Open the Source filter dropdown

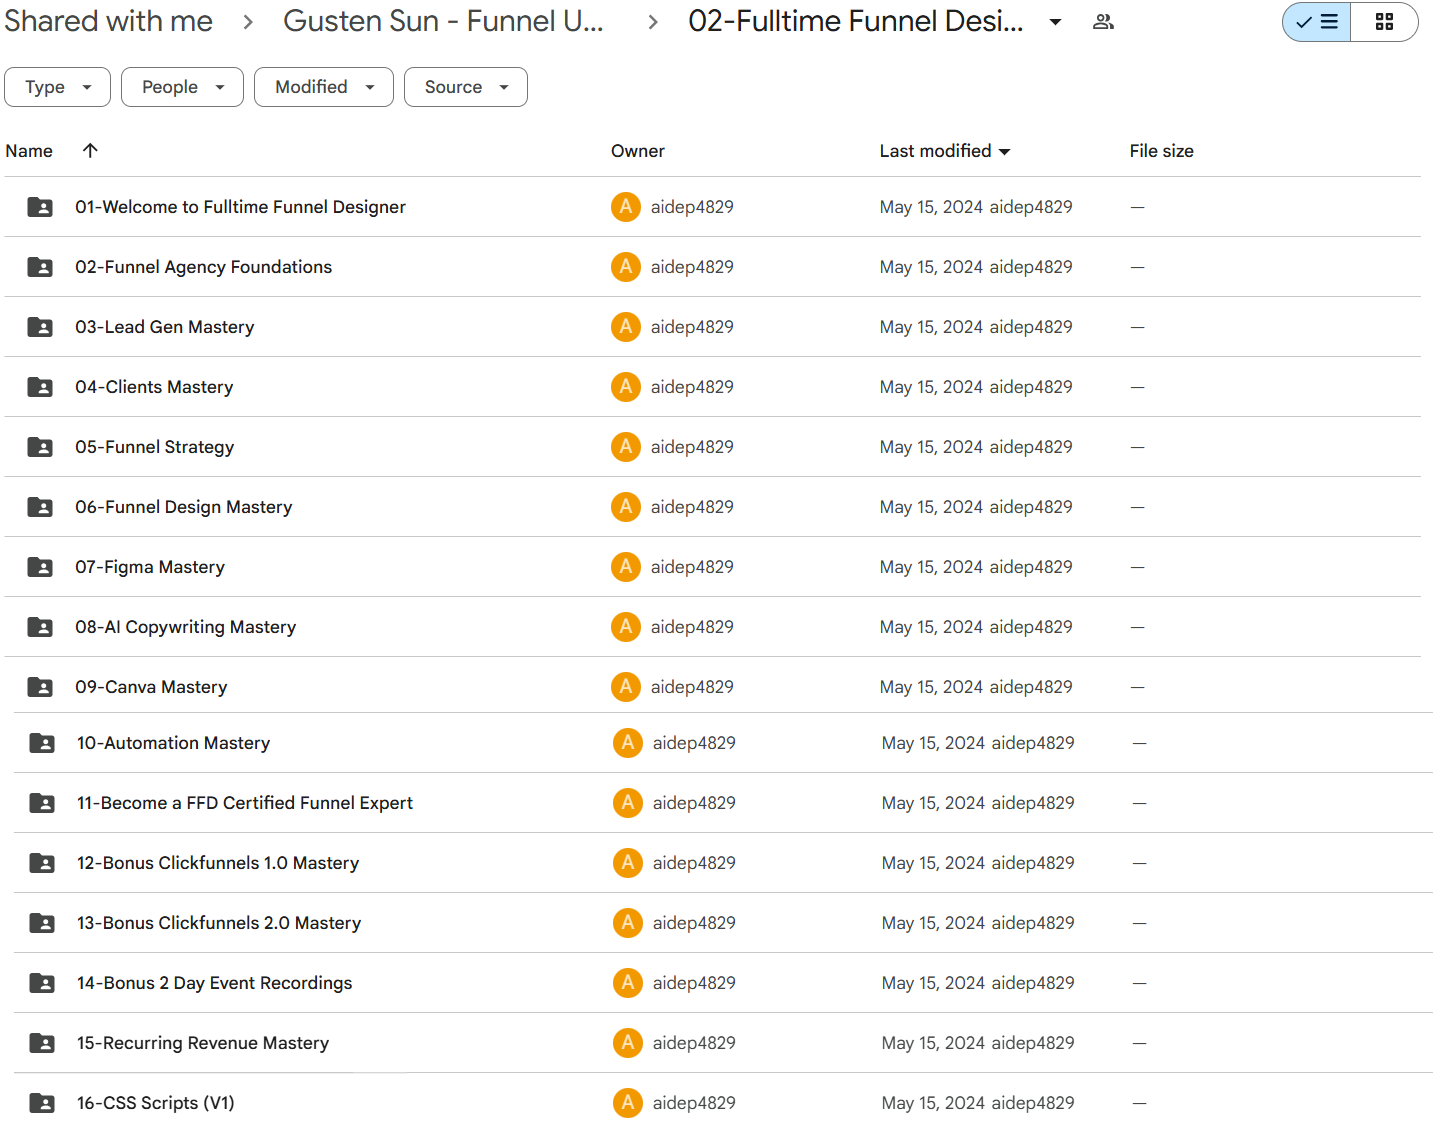click(466, 87)
